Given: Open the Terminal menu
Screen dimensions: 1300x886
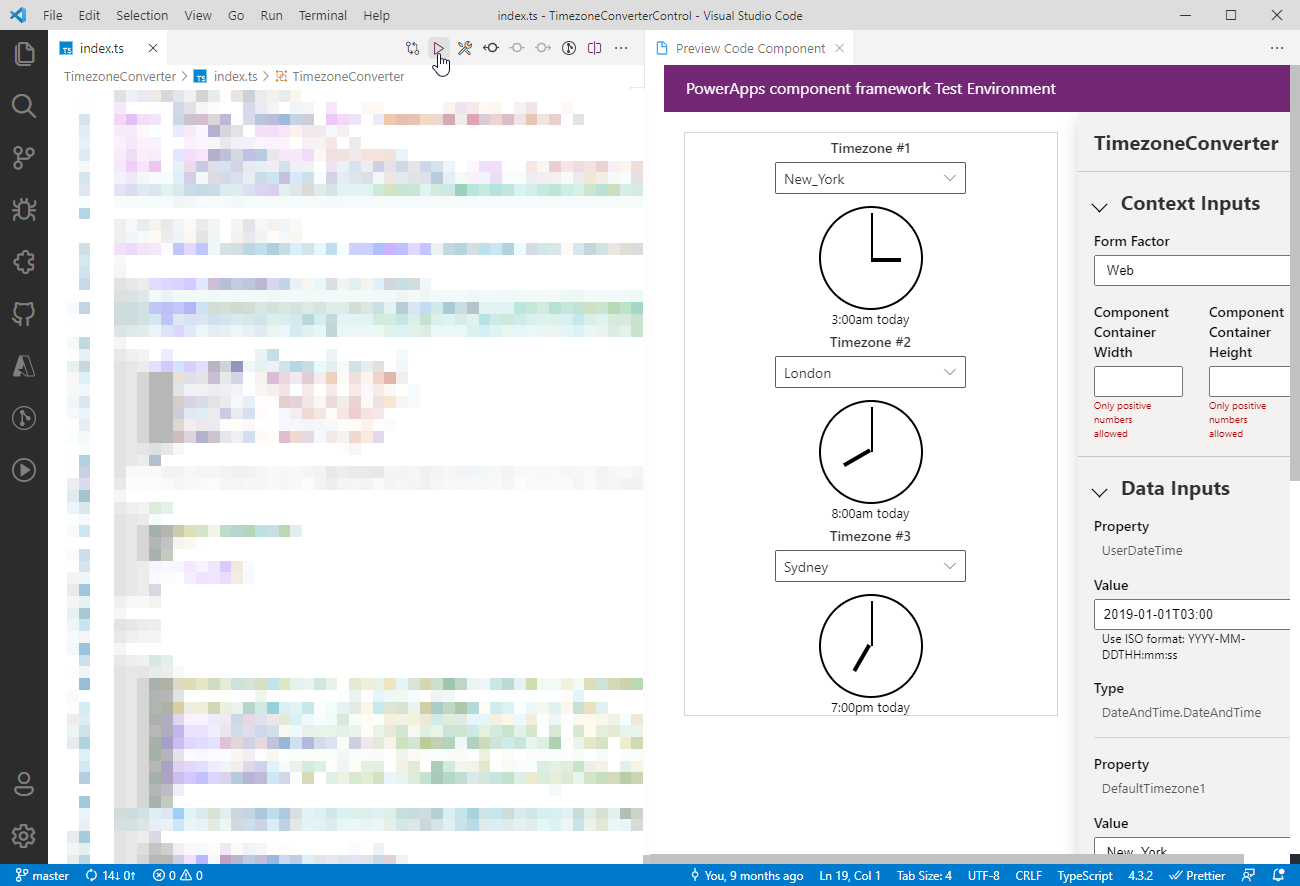Looking at the screenshot, I should 322,15.
